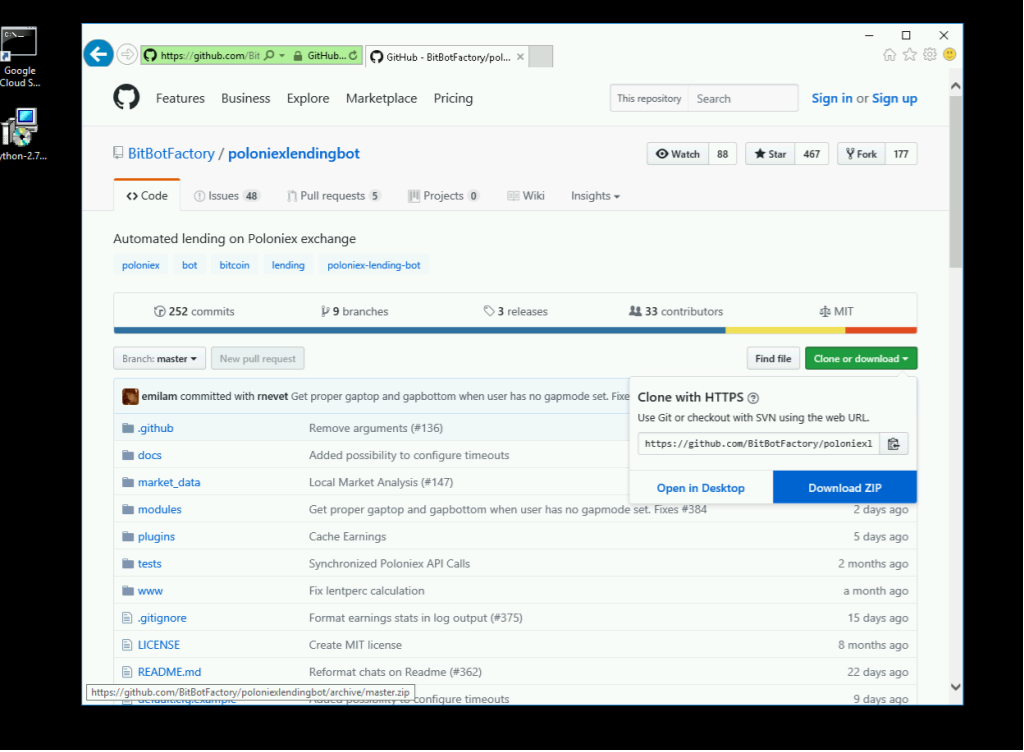Click the smiley feedback icon

click(x=950, y=55)
